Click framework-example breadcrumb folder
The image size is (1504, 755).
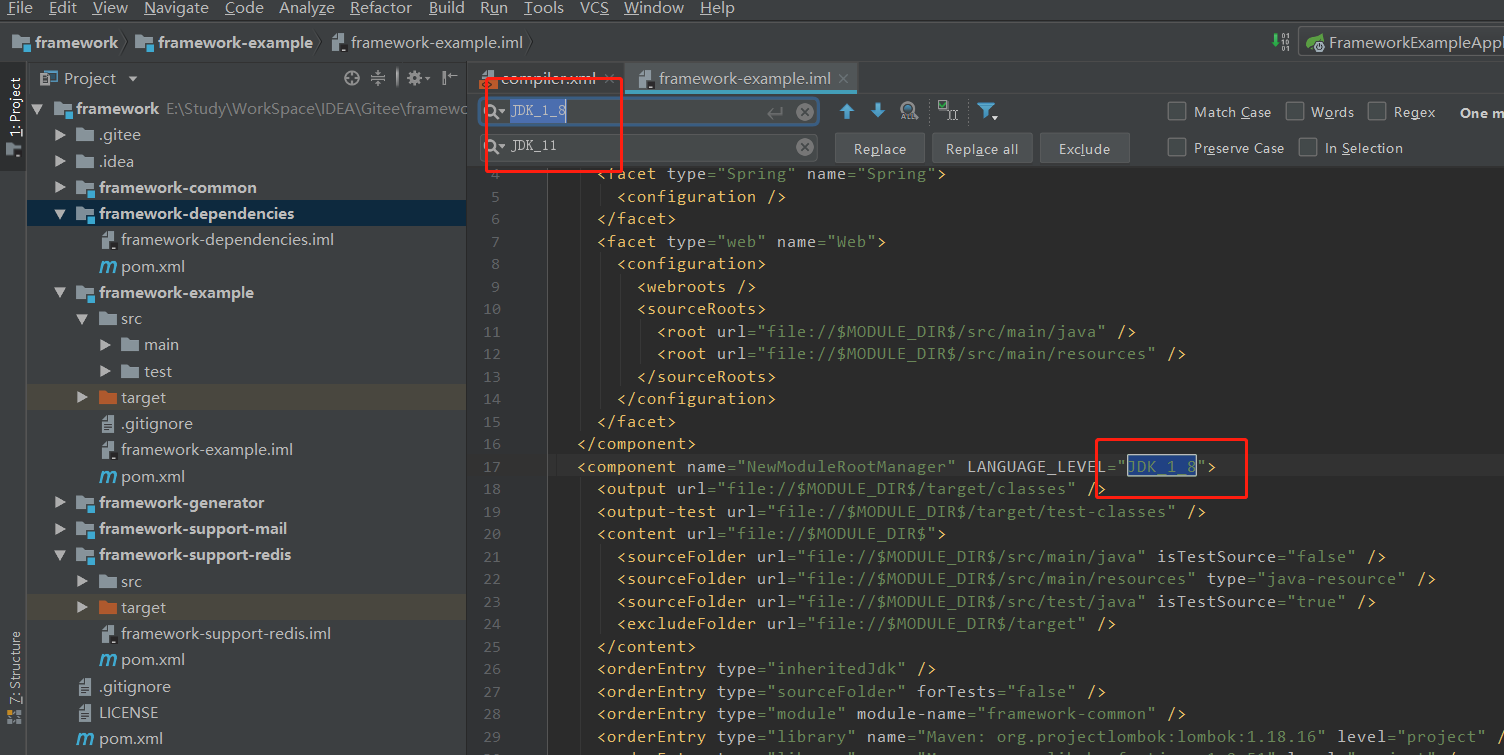click(x=224, y=42)
